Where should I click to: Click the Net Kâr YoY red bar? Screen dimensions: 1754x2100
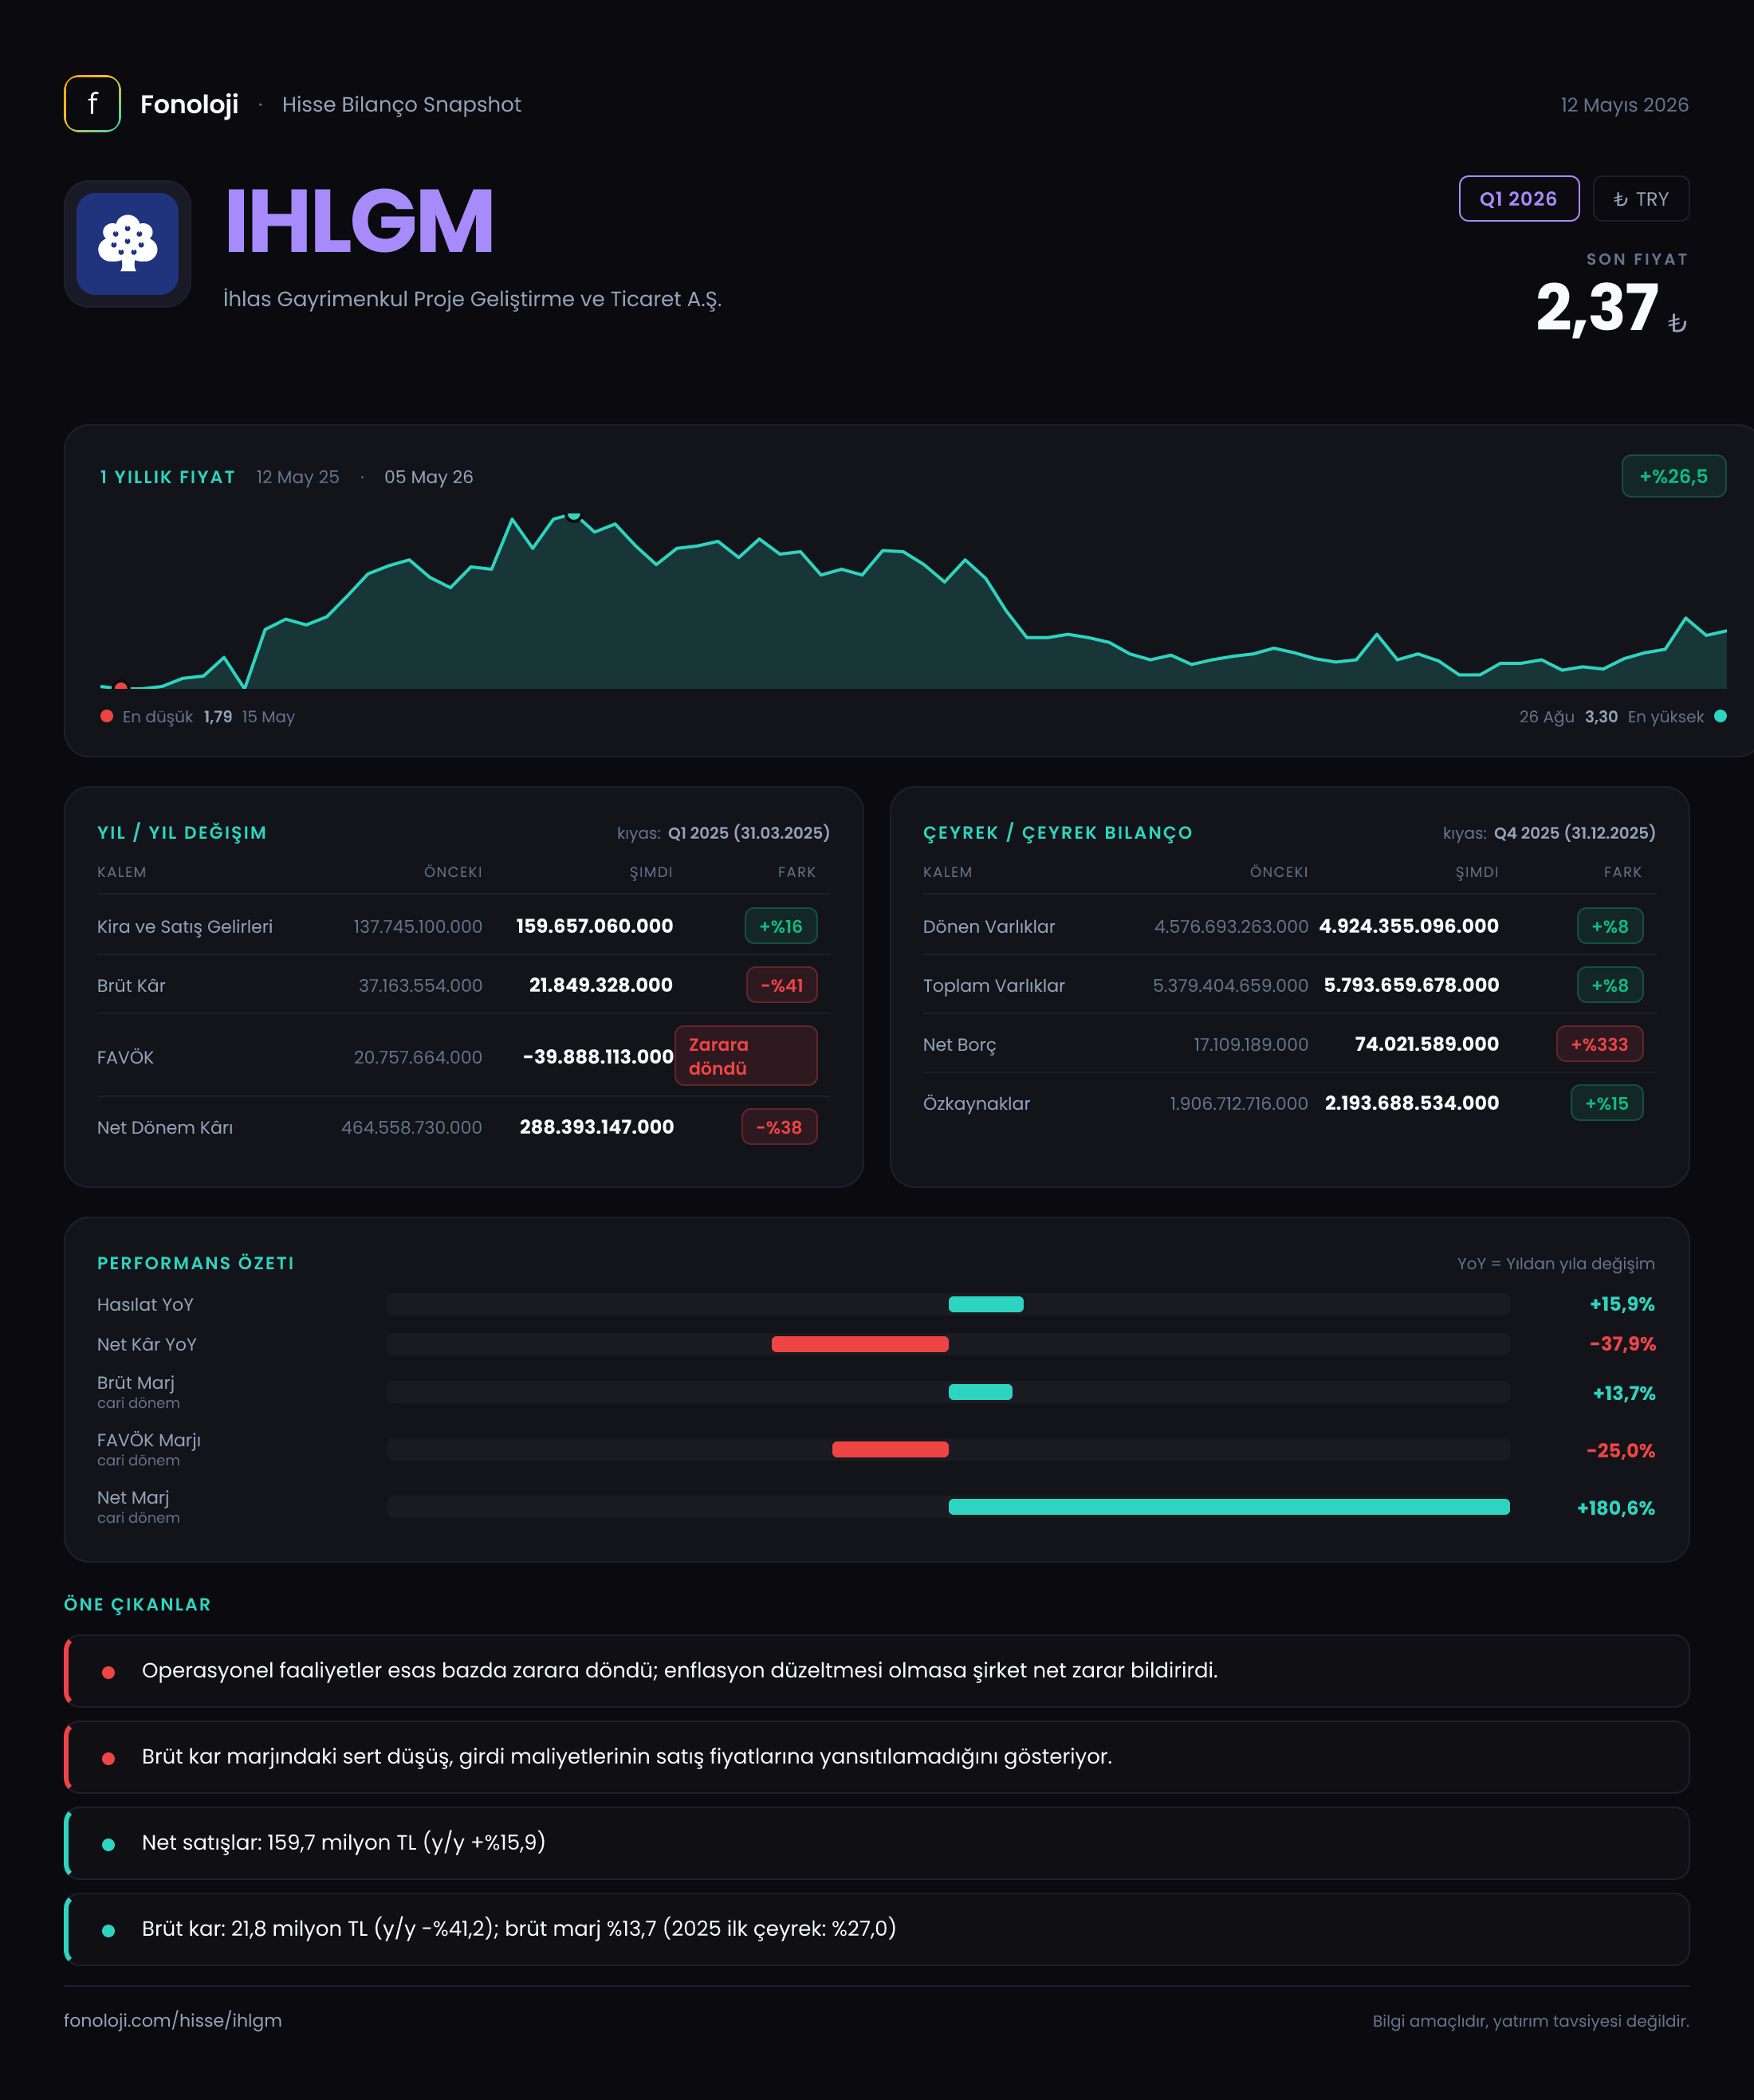pyautogui.click(x=860, y=1344)
